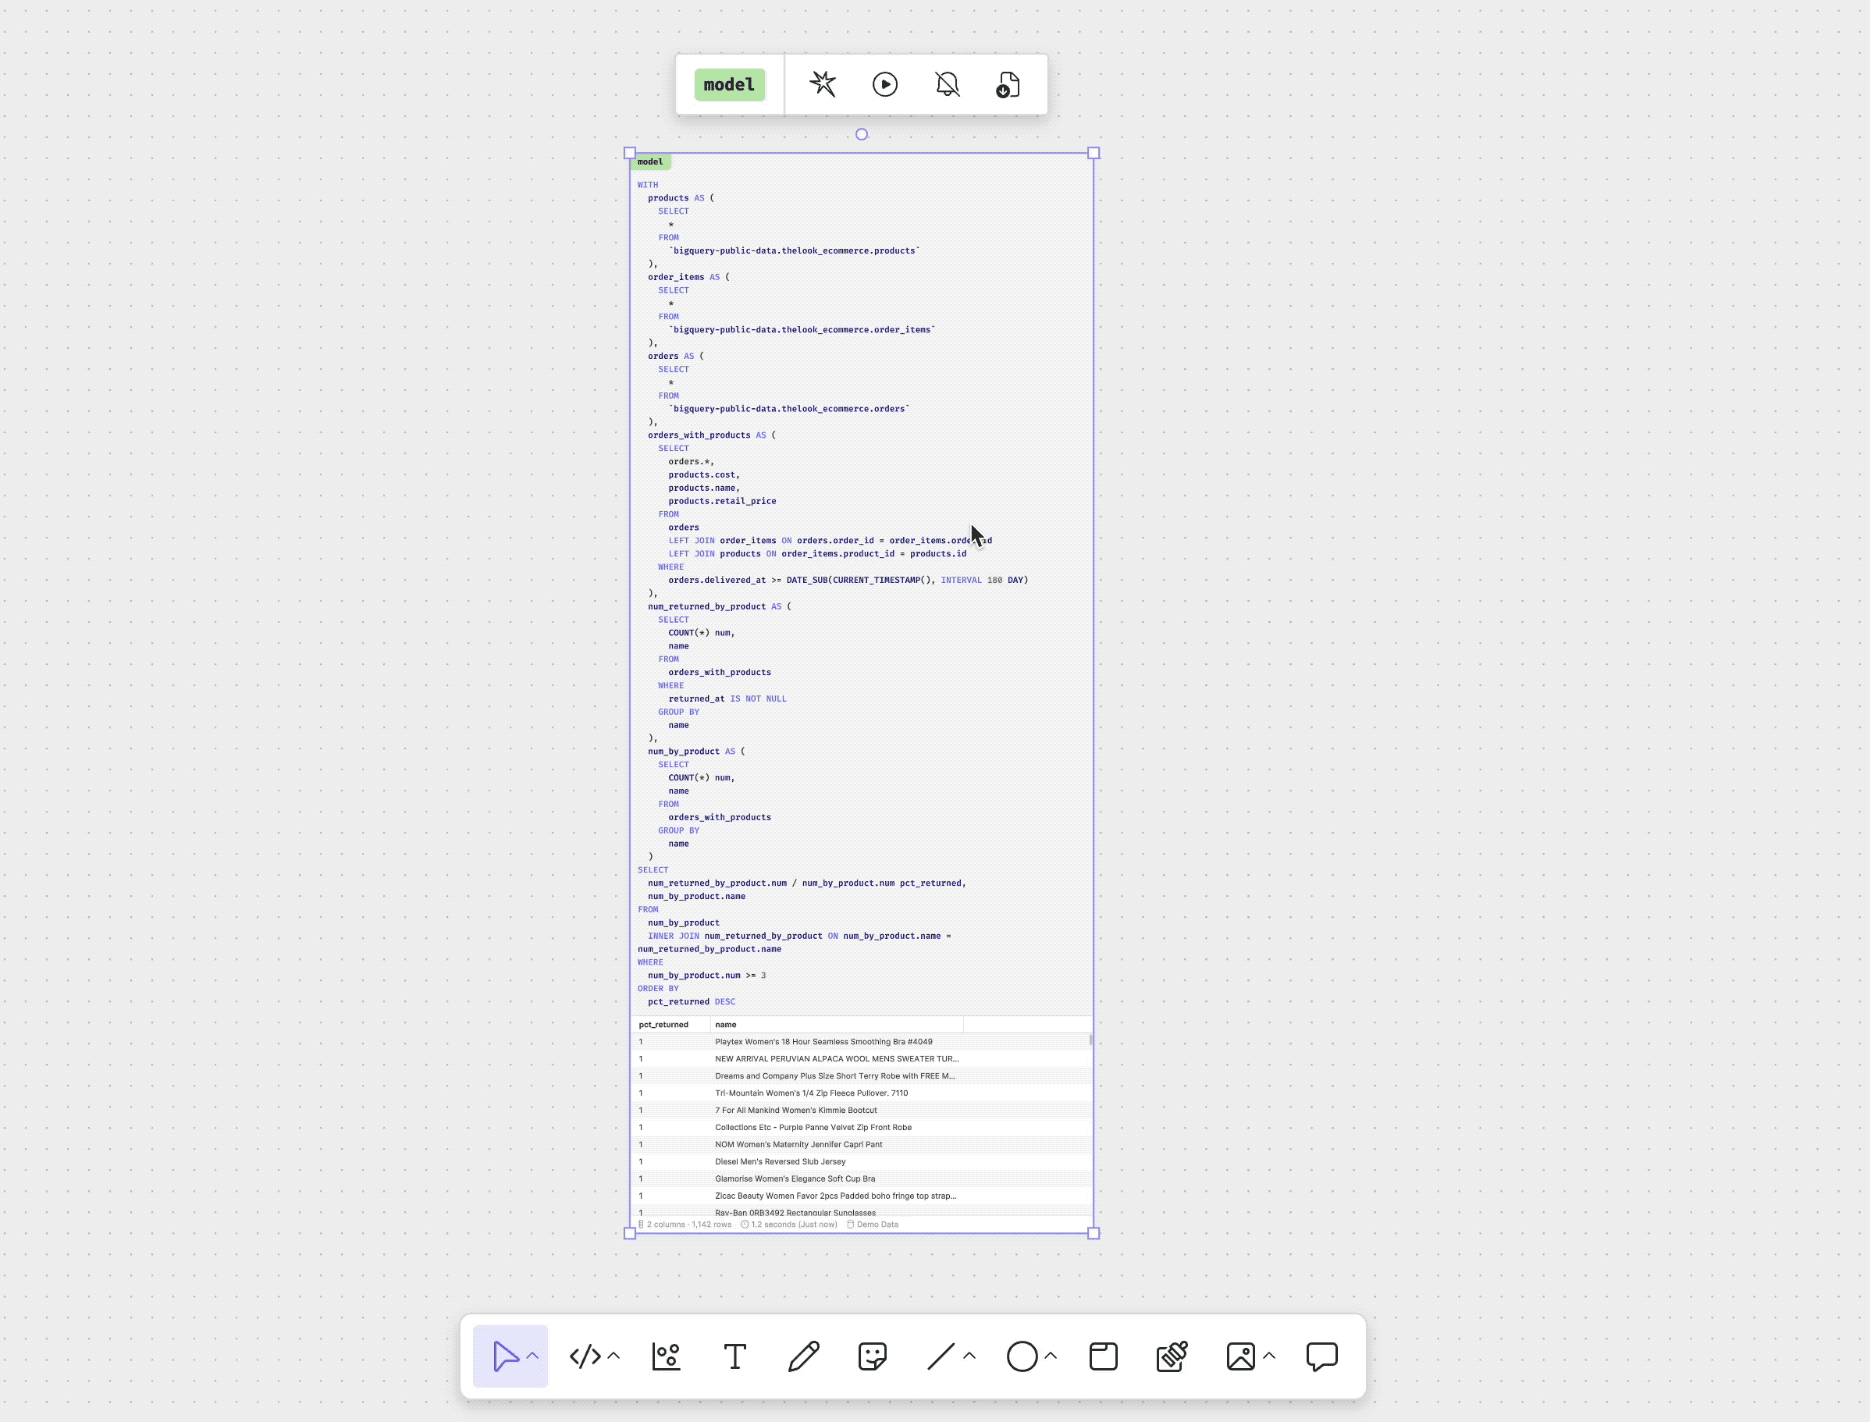
Task: Click the pct_returned column header
Action: click(x=664, y=1024)
